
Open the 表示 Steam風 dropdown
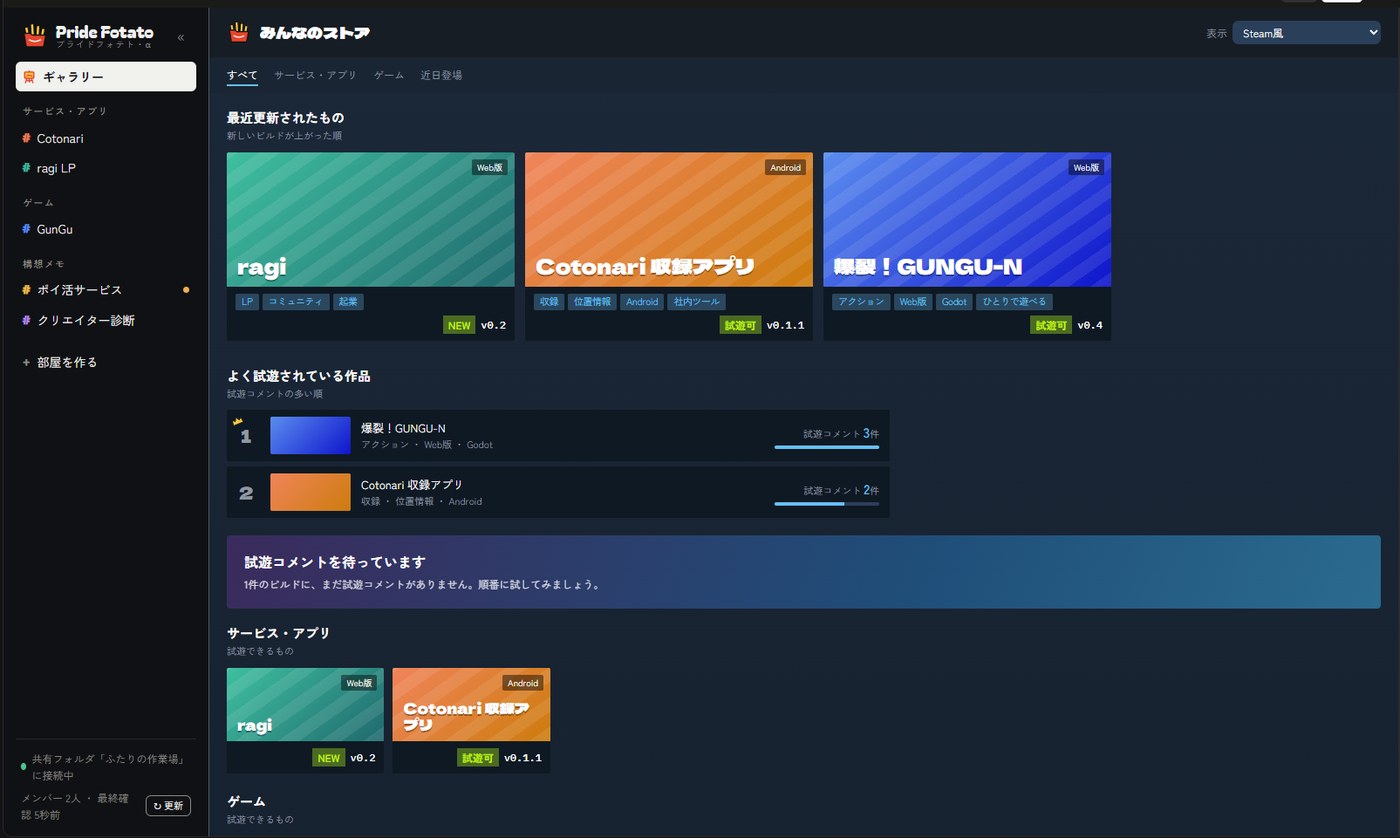coord(1306,33)
